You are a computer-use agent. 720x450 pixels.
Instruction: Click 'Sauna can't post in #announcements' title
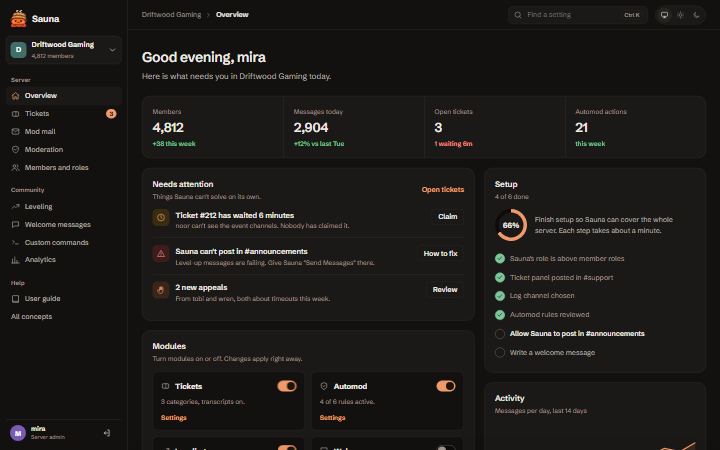(242, 252)
